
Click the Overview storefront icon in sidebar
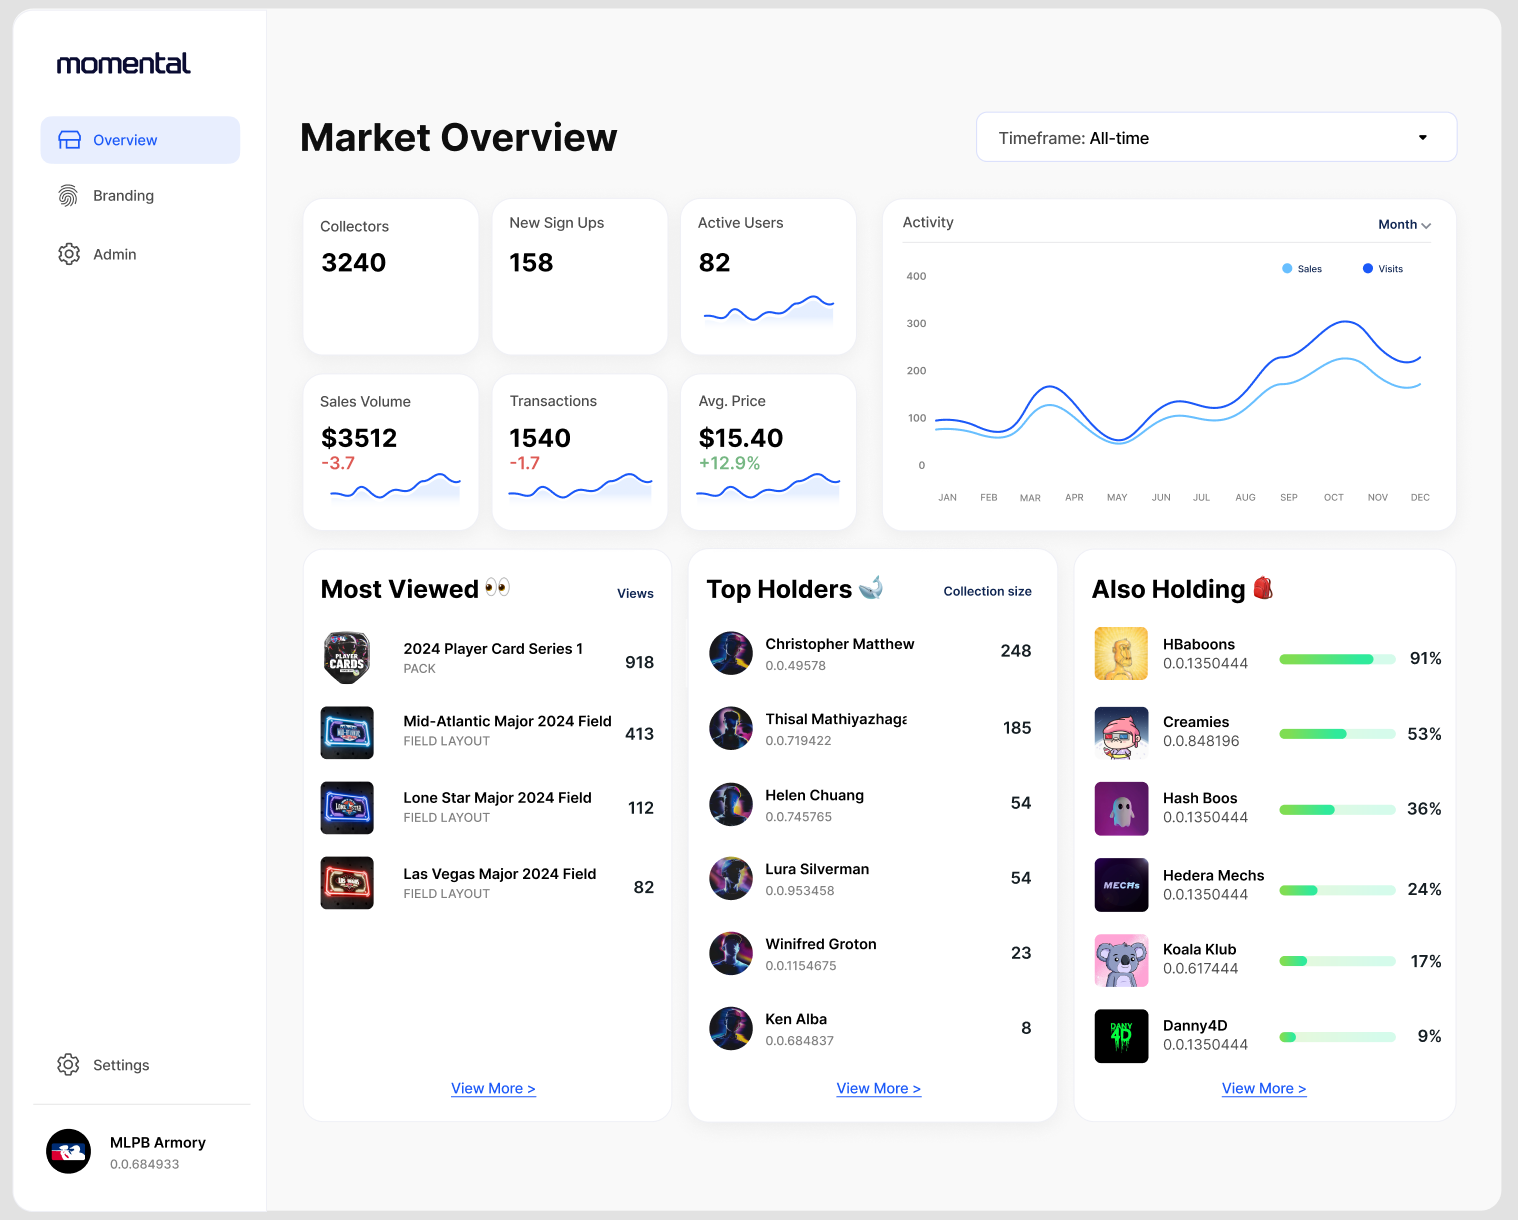[x=69, y=140]
